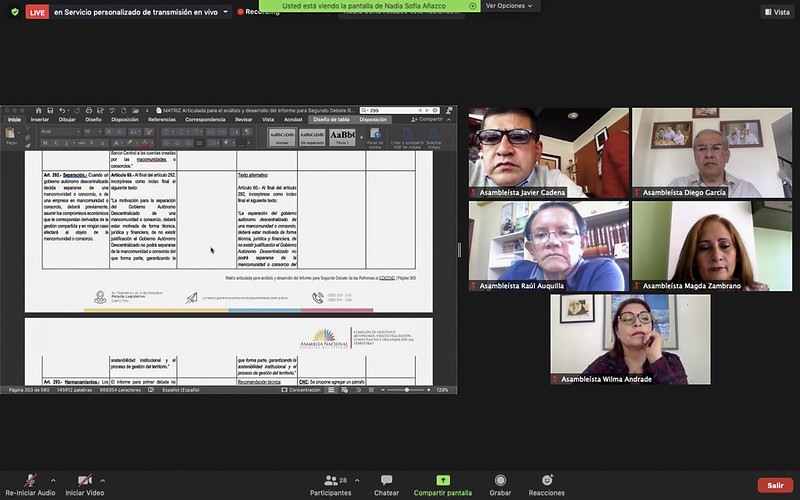Click the Word home icon in the title bar

pyautogui.click(x=39, y=110)
